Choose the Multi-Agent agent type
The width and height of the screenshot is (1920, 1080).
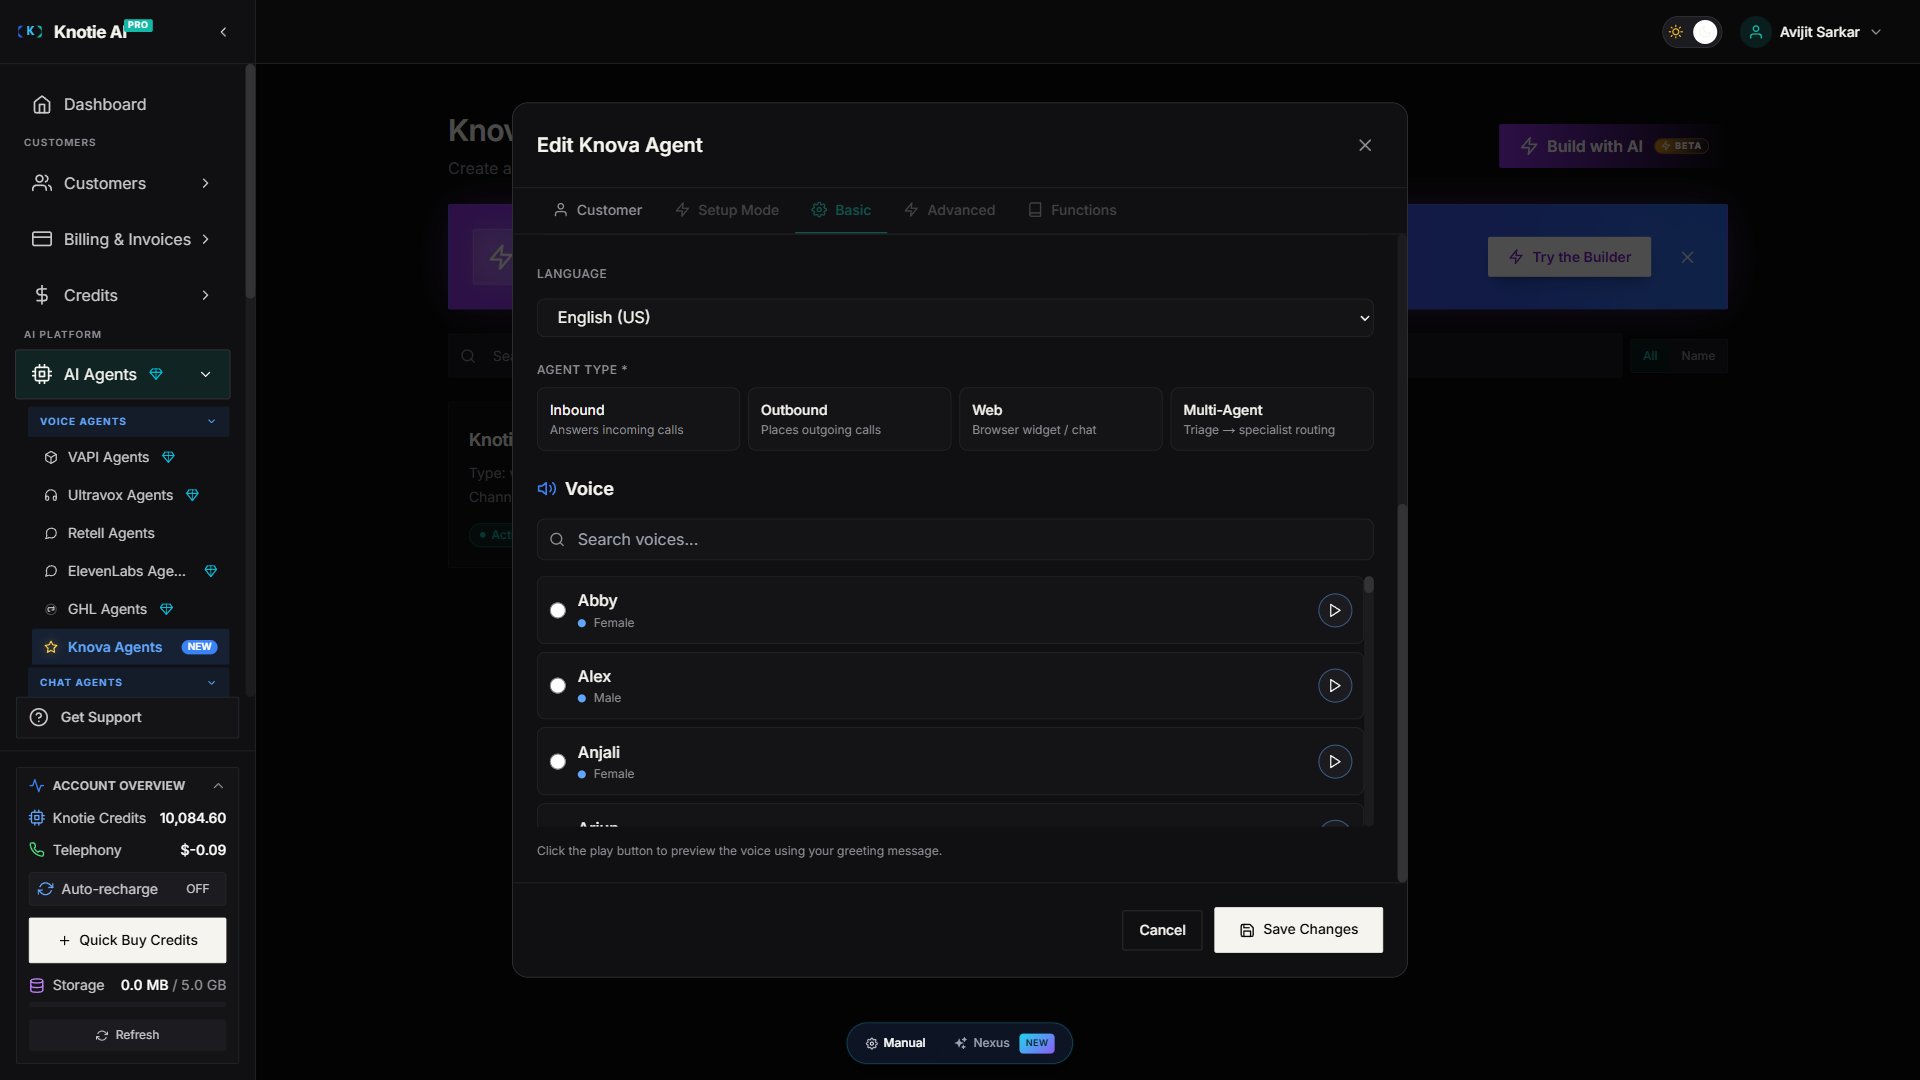[1272, 419]
